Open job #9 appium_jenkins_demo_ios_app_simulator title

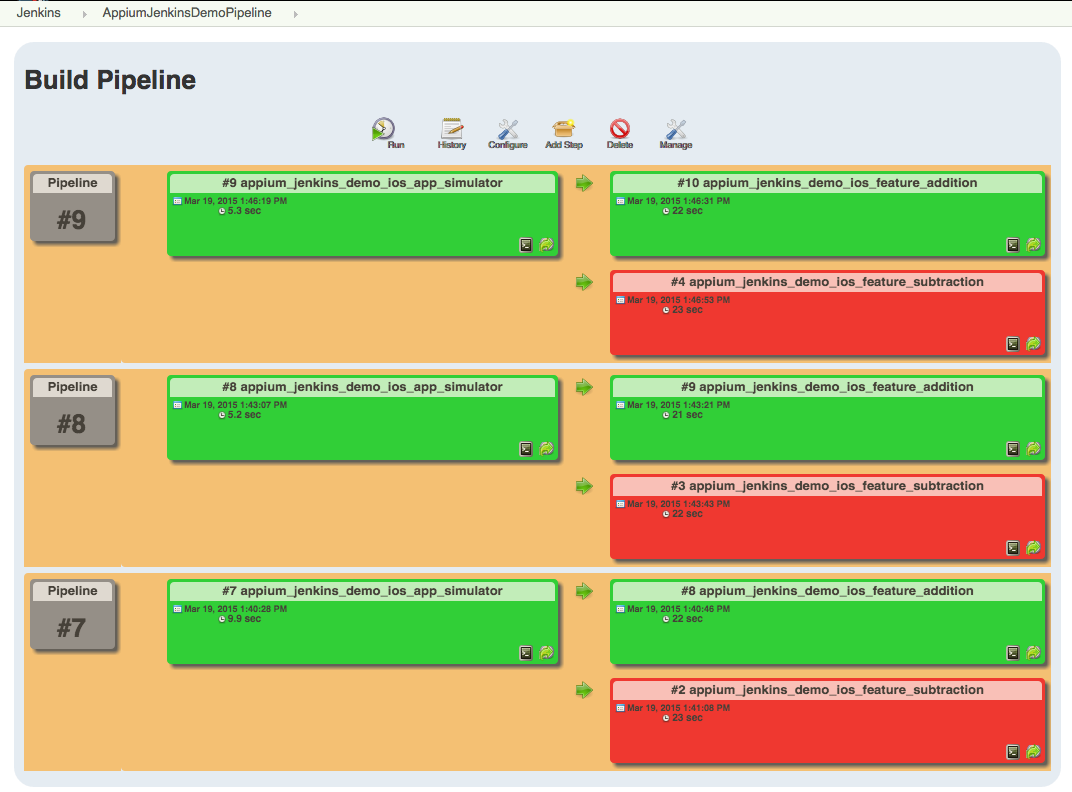click(362, 183)
